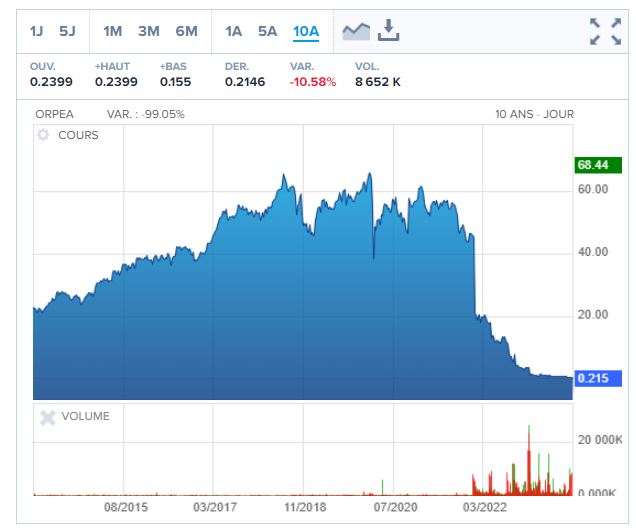636x531 pixels.
Task: Click the download chart icon
Action: pos(388,31)
